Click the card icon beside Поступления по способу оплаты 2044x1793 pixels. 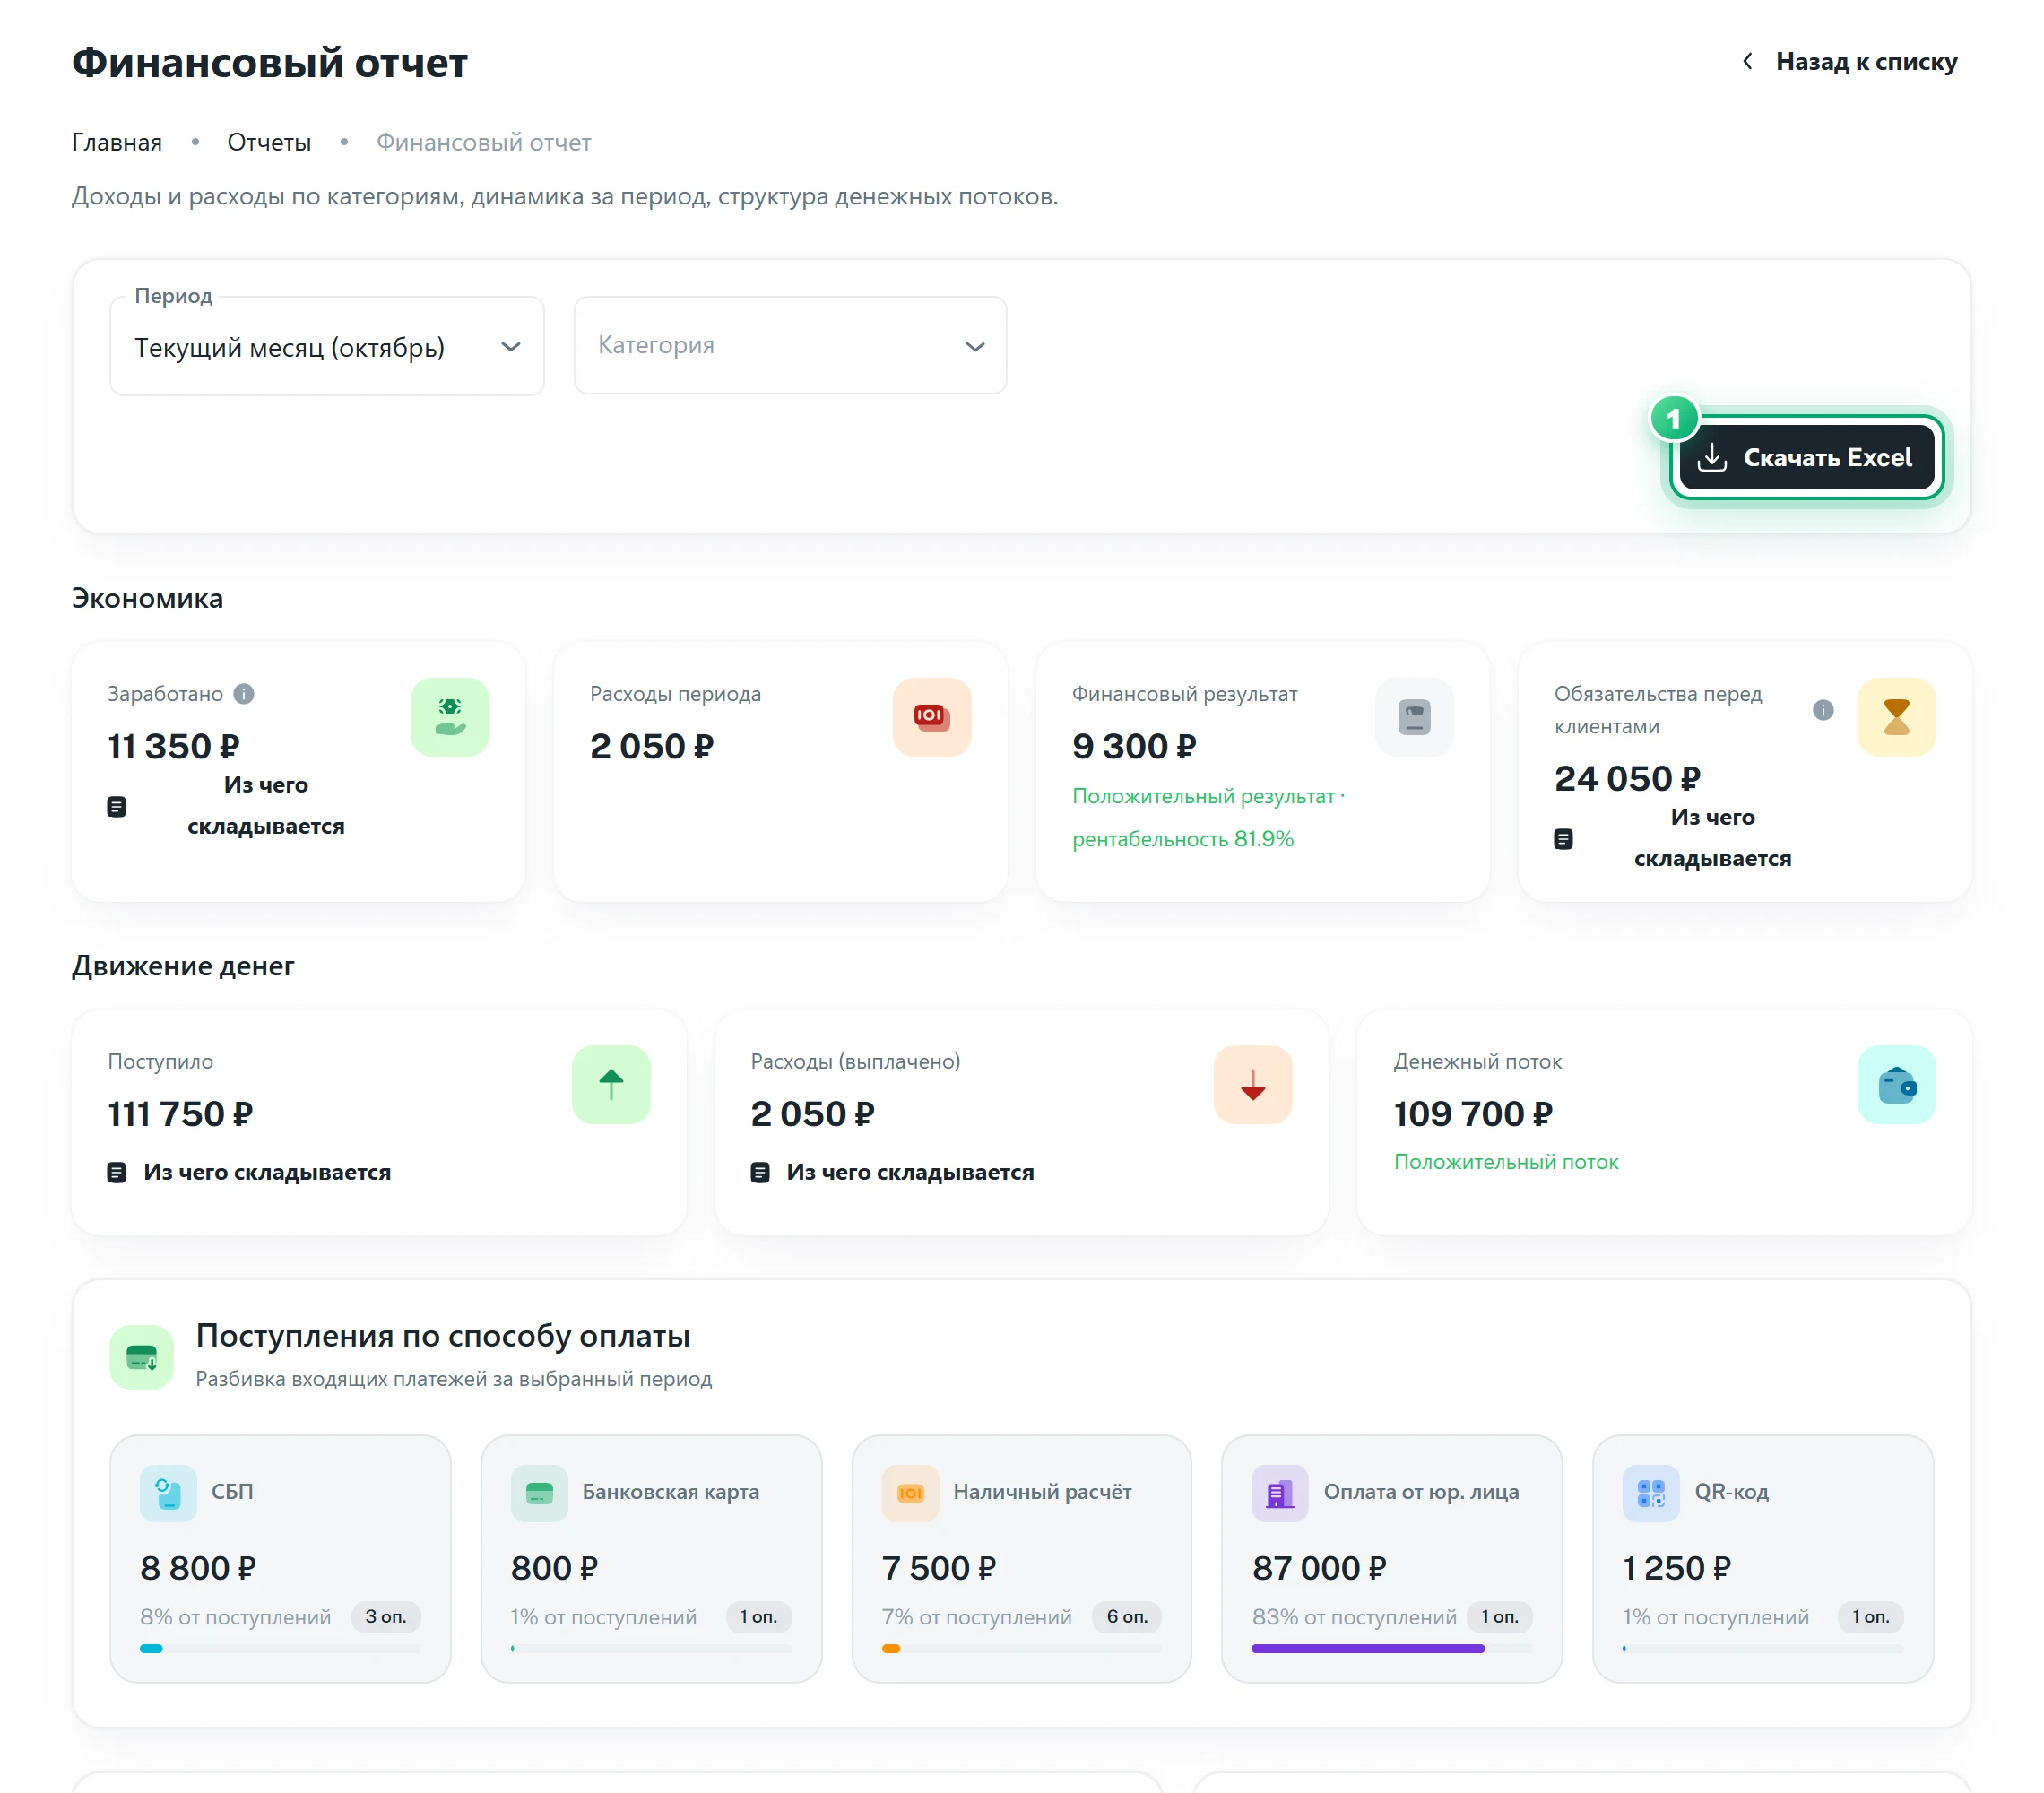(141, 1357)
